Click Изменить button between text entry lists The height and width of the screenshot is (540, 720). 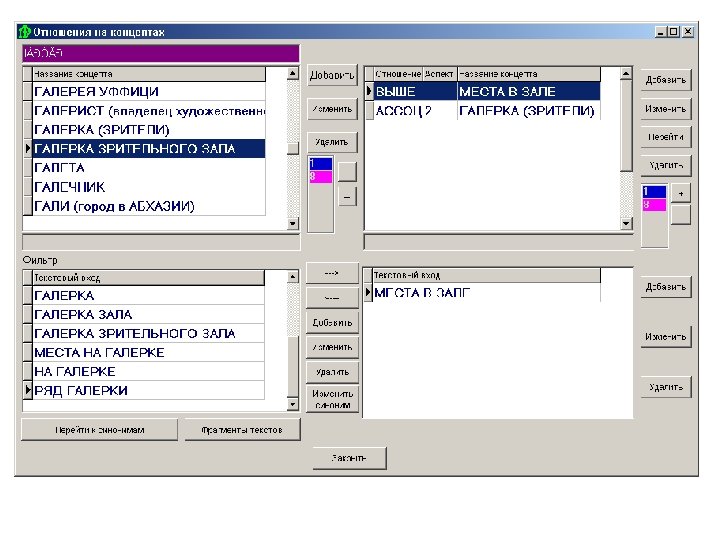332,348
